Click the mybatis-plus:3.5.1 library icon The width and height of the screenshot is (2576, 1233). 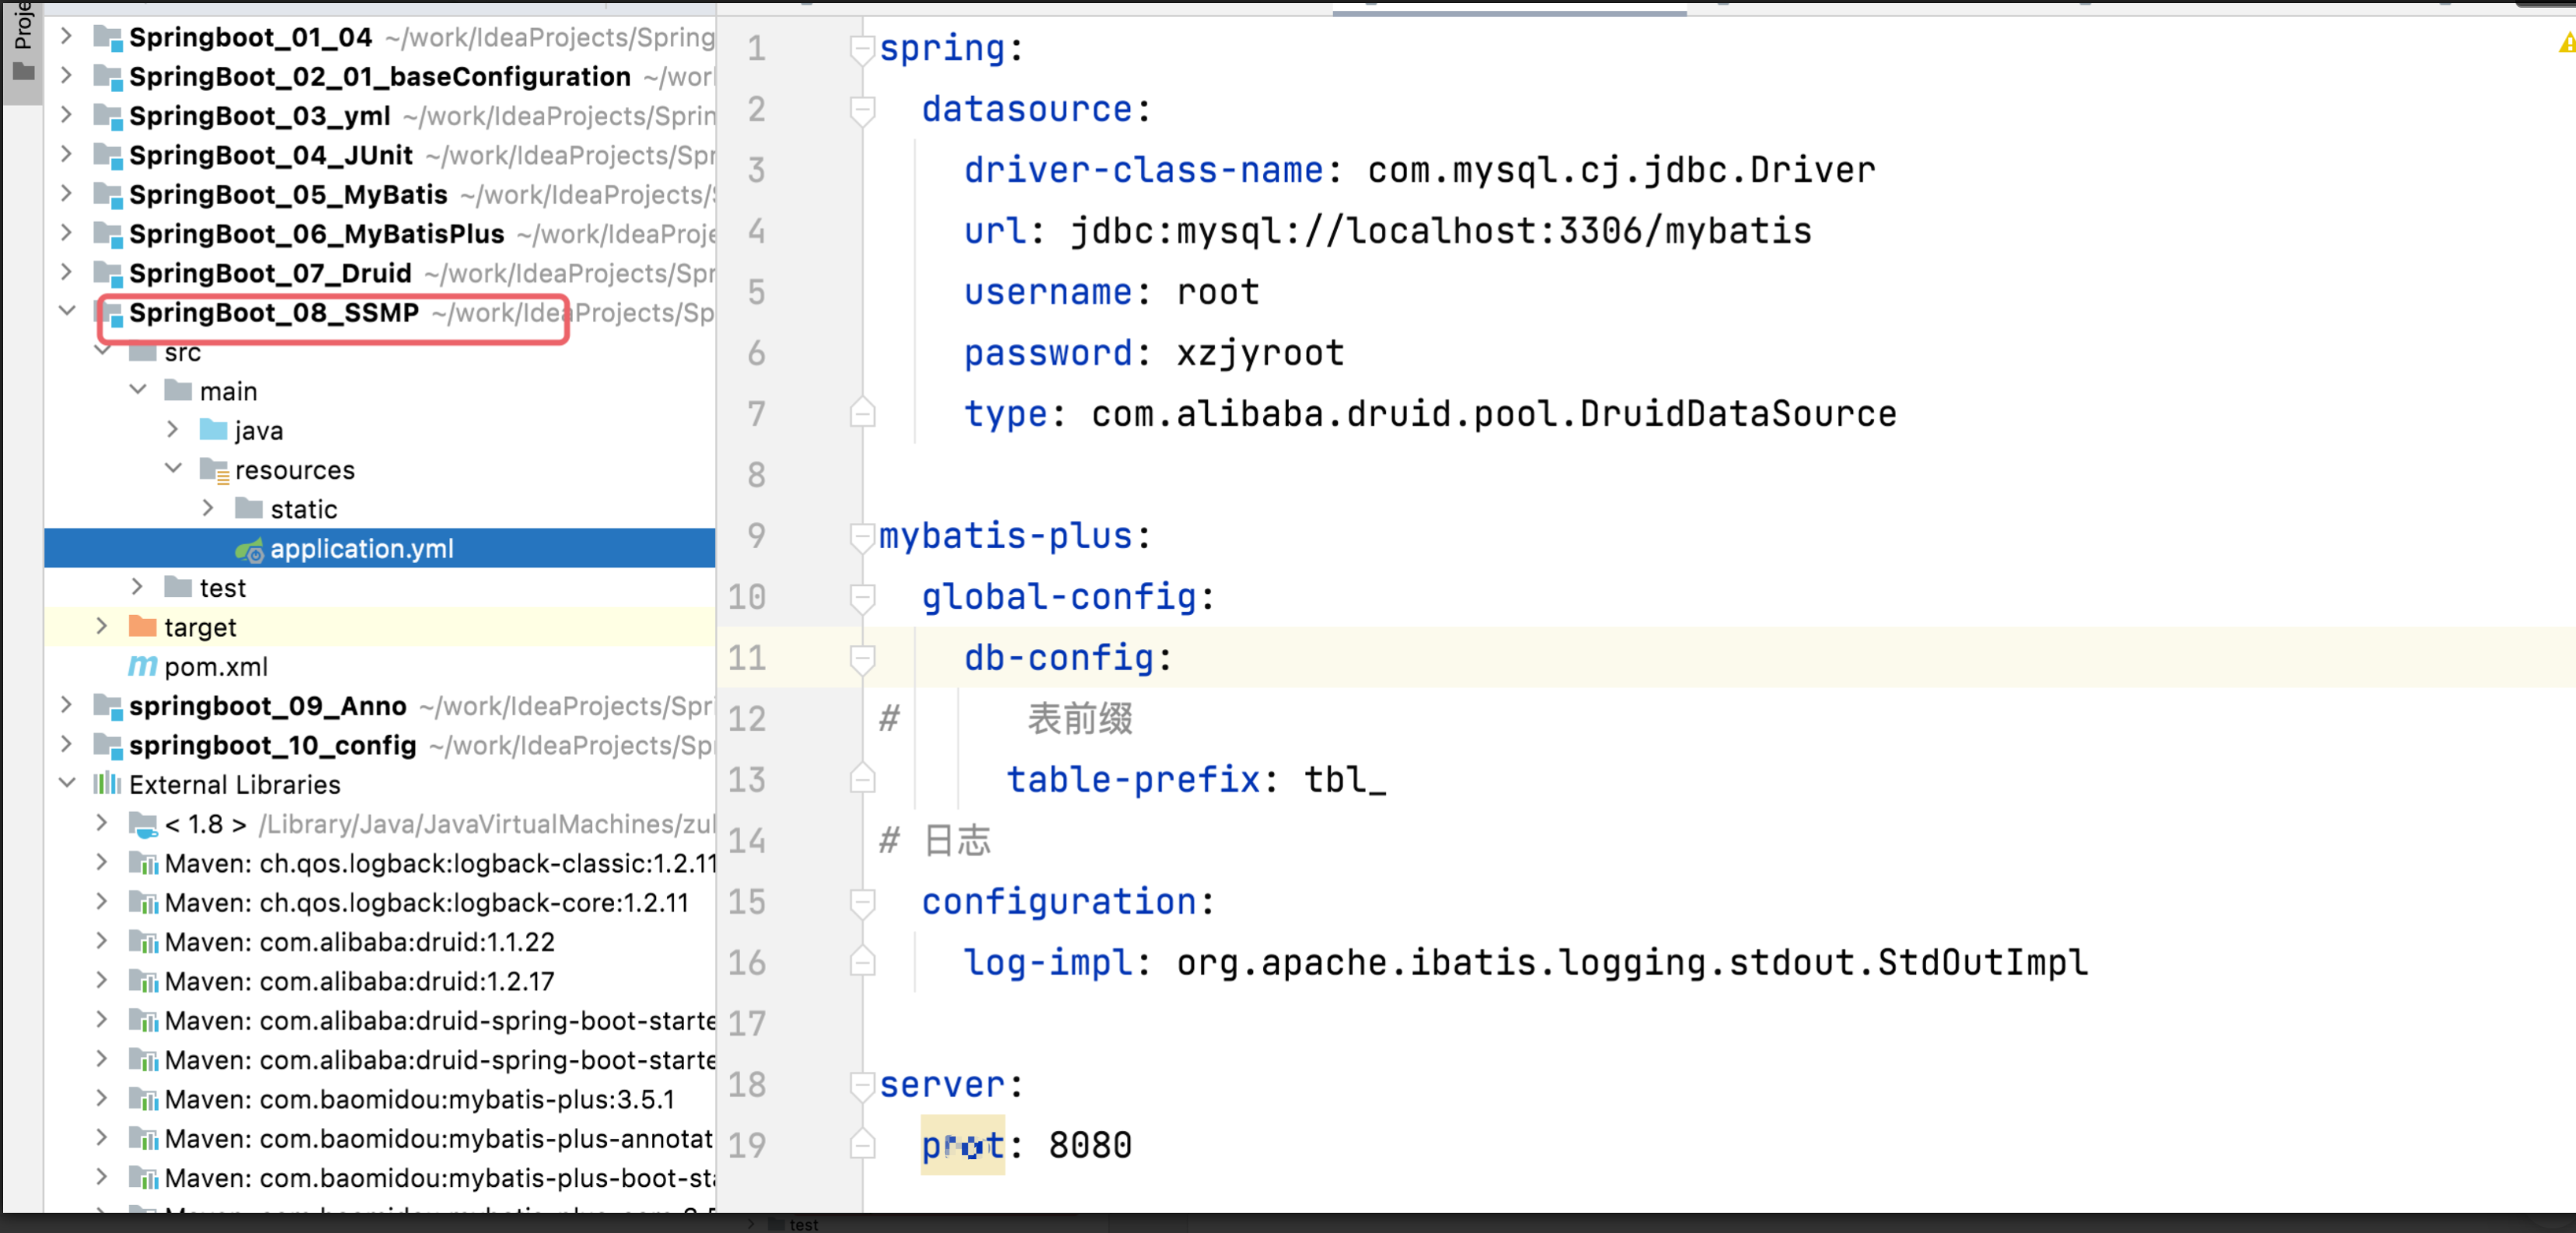pyautogui.click(x=143, y=1100)
